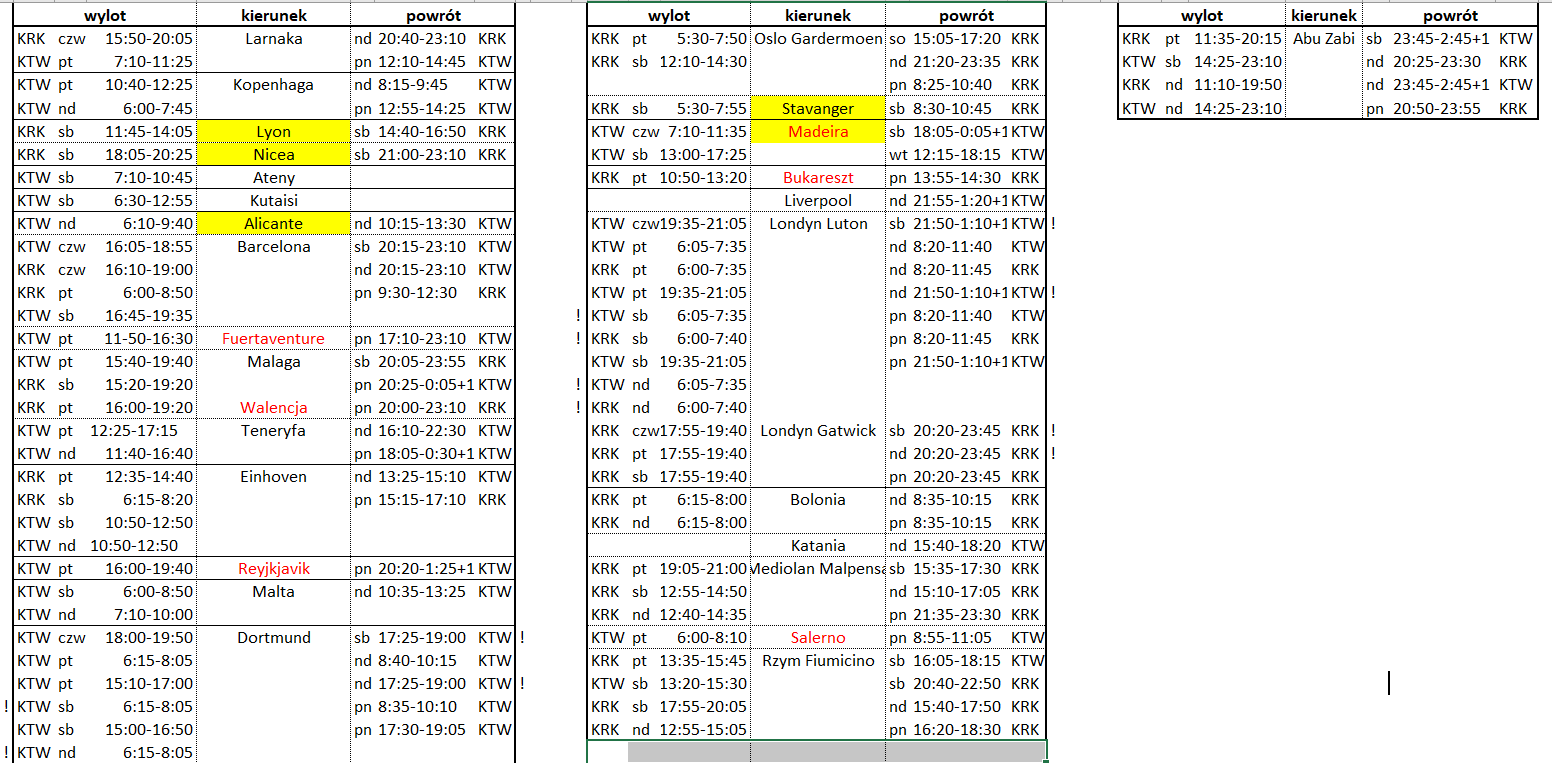
Task: Click the 20:20-1:25+1 Reyjkjavik return
Action: 427,568
